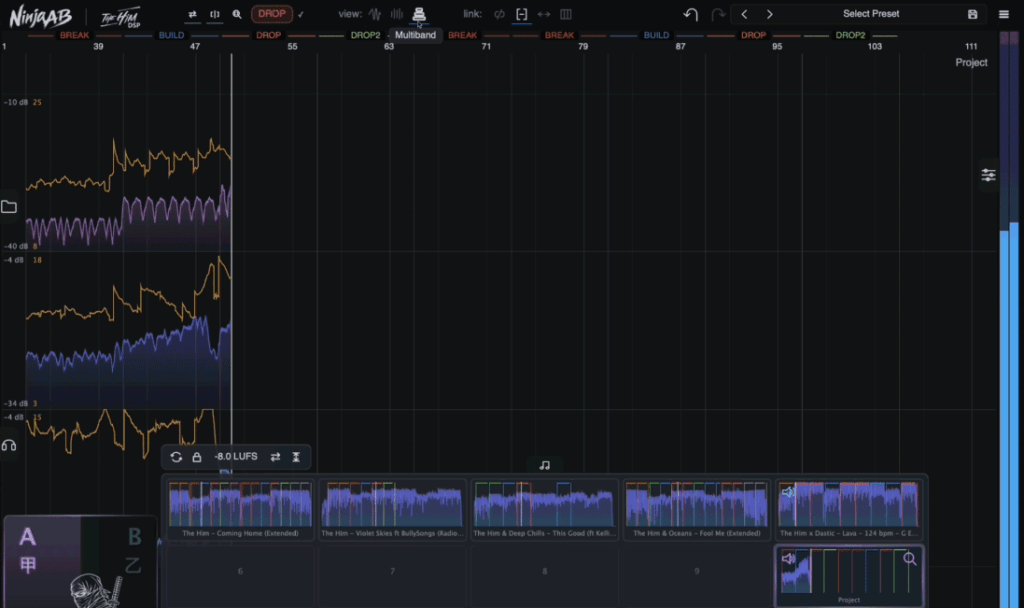
Task: Switch to the B side
Action: coord(135,537)
